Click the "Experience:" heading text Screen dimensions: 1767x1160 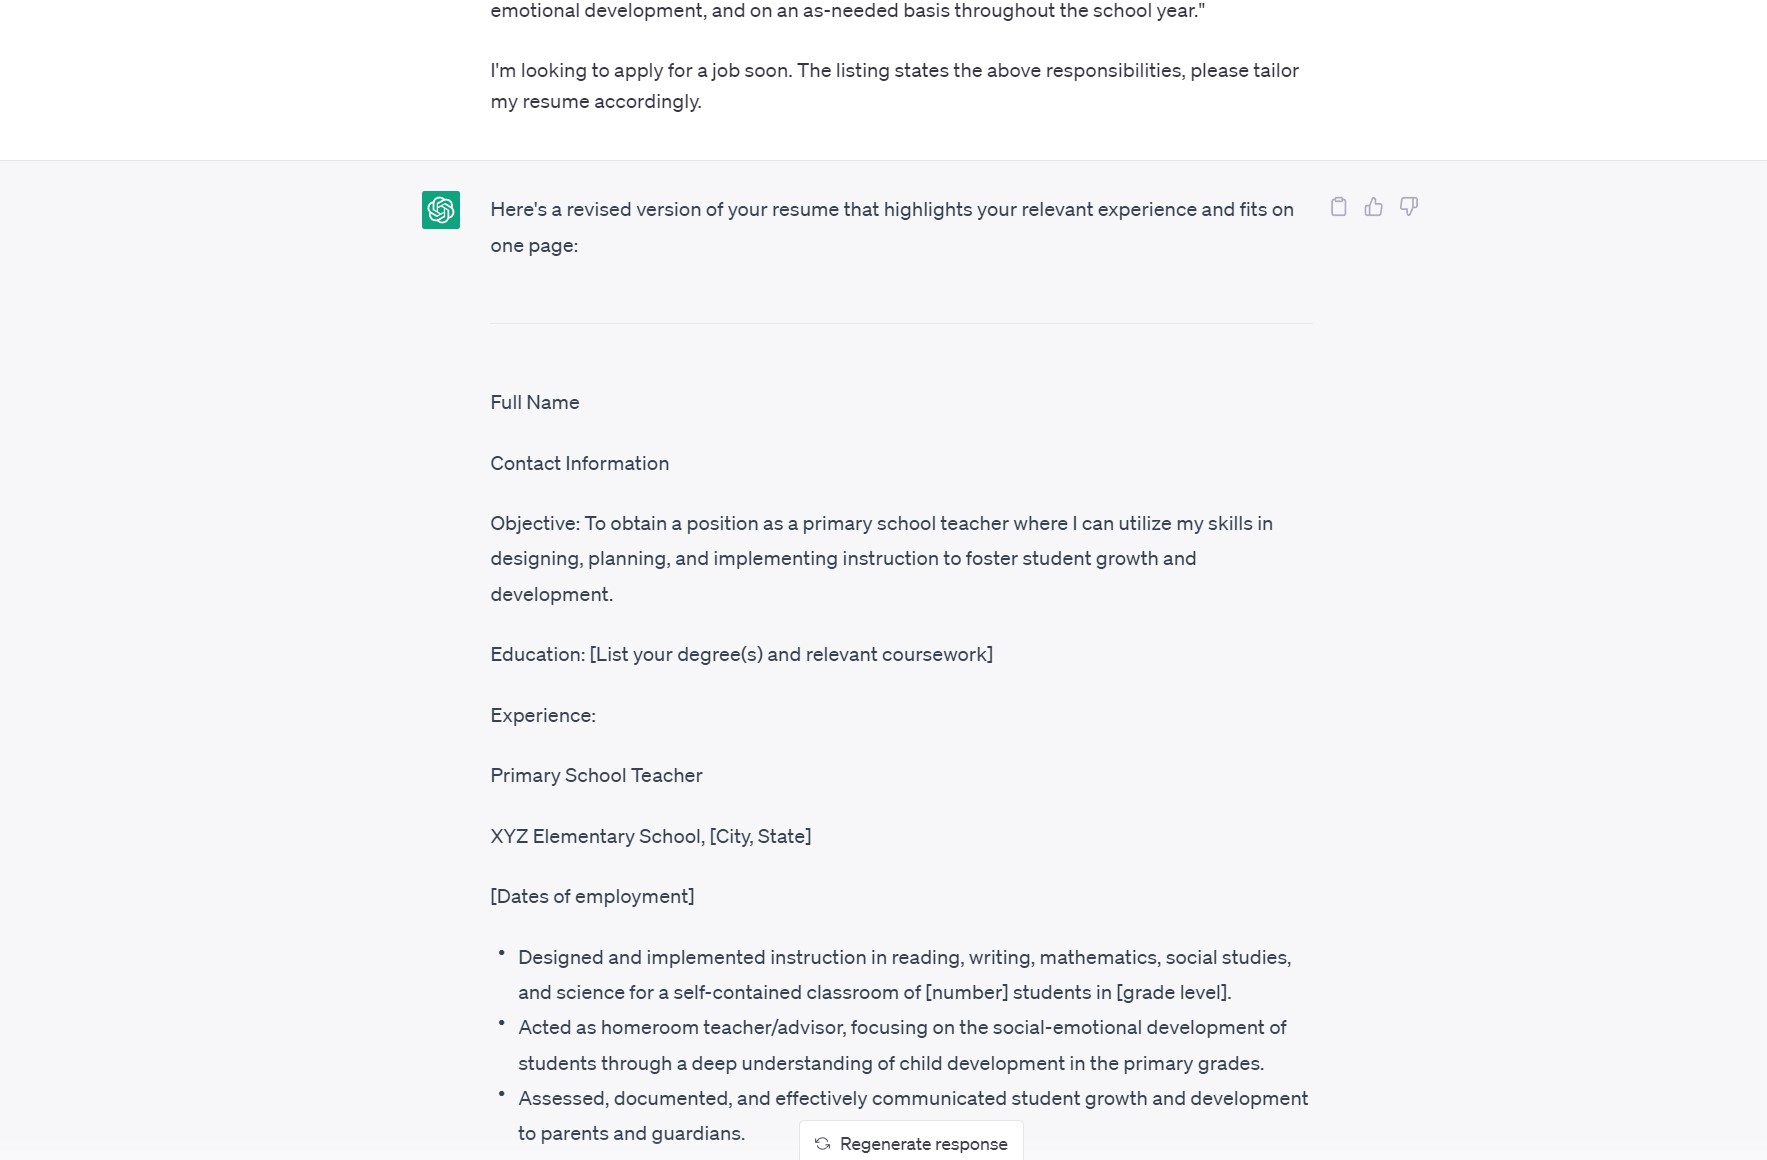(x=542, y=715)
